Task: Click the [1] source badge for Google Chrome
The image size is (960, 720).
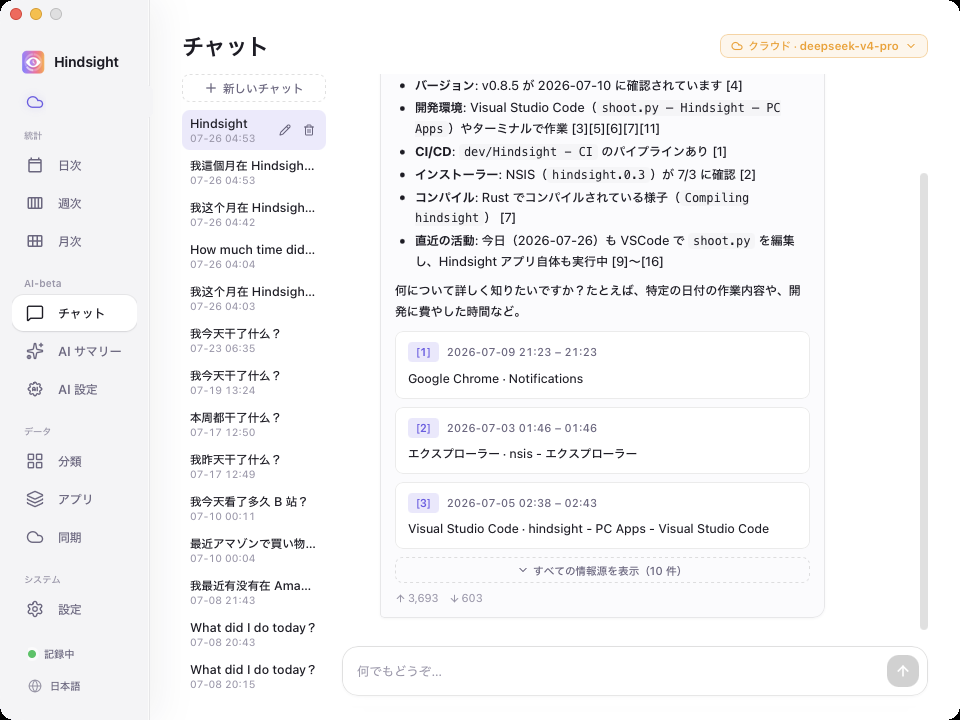Action: 423,352
